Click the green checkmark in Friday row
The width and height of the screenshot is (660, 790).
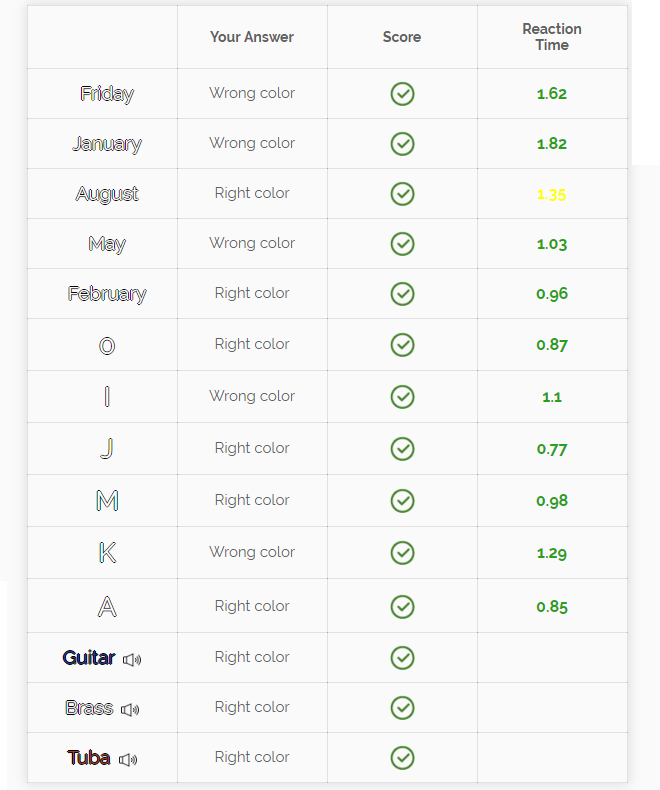click(402, 94)
